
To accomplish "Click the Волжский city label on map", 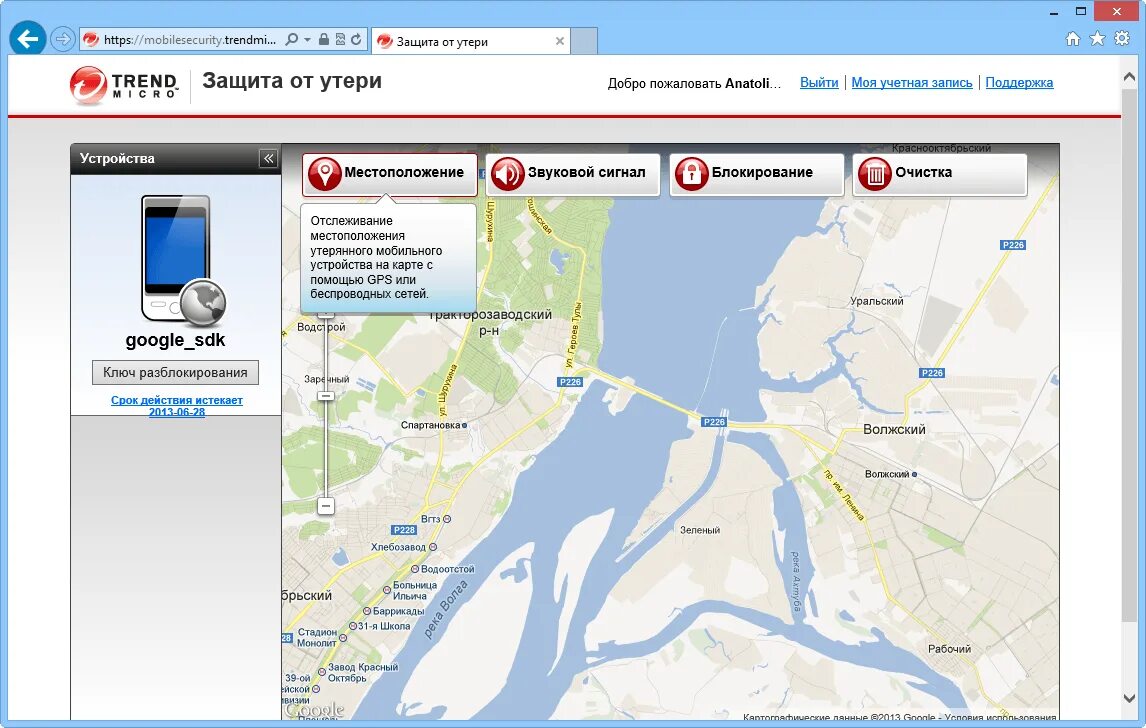I will pos(895,430).
